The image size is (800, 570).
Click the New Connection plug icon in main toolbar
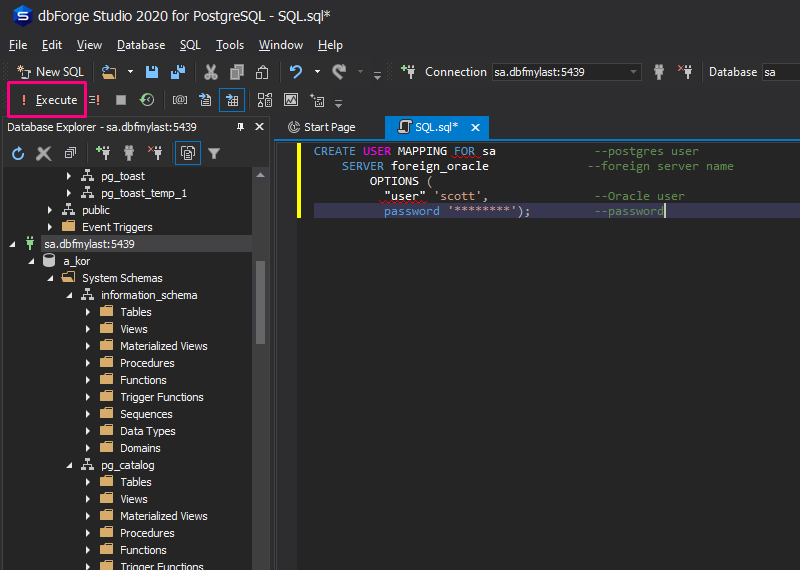408,72
